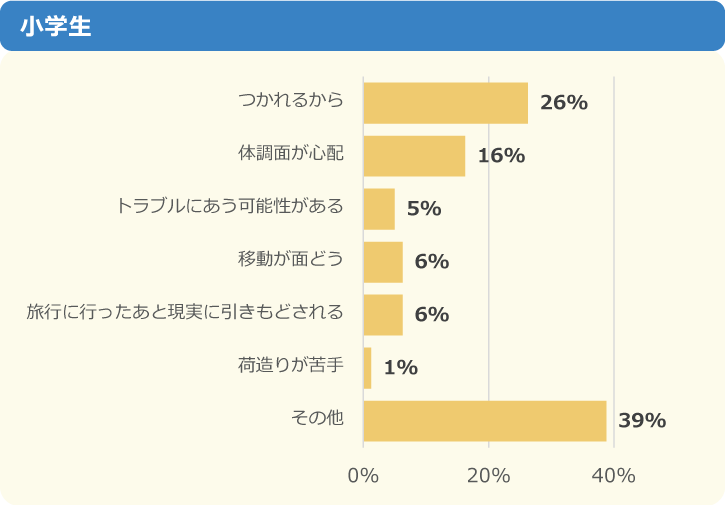Click the 20% axis label
This screenshot has width=725, height=505.
489,476
